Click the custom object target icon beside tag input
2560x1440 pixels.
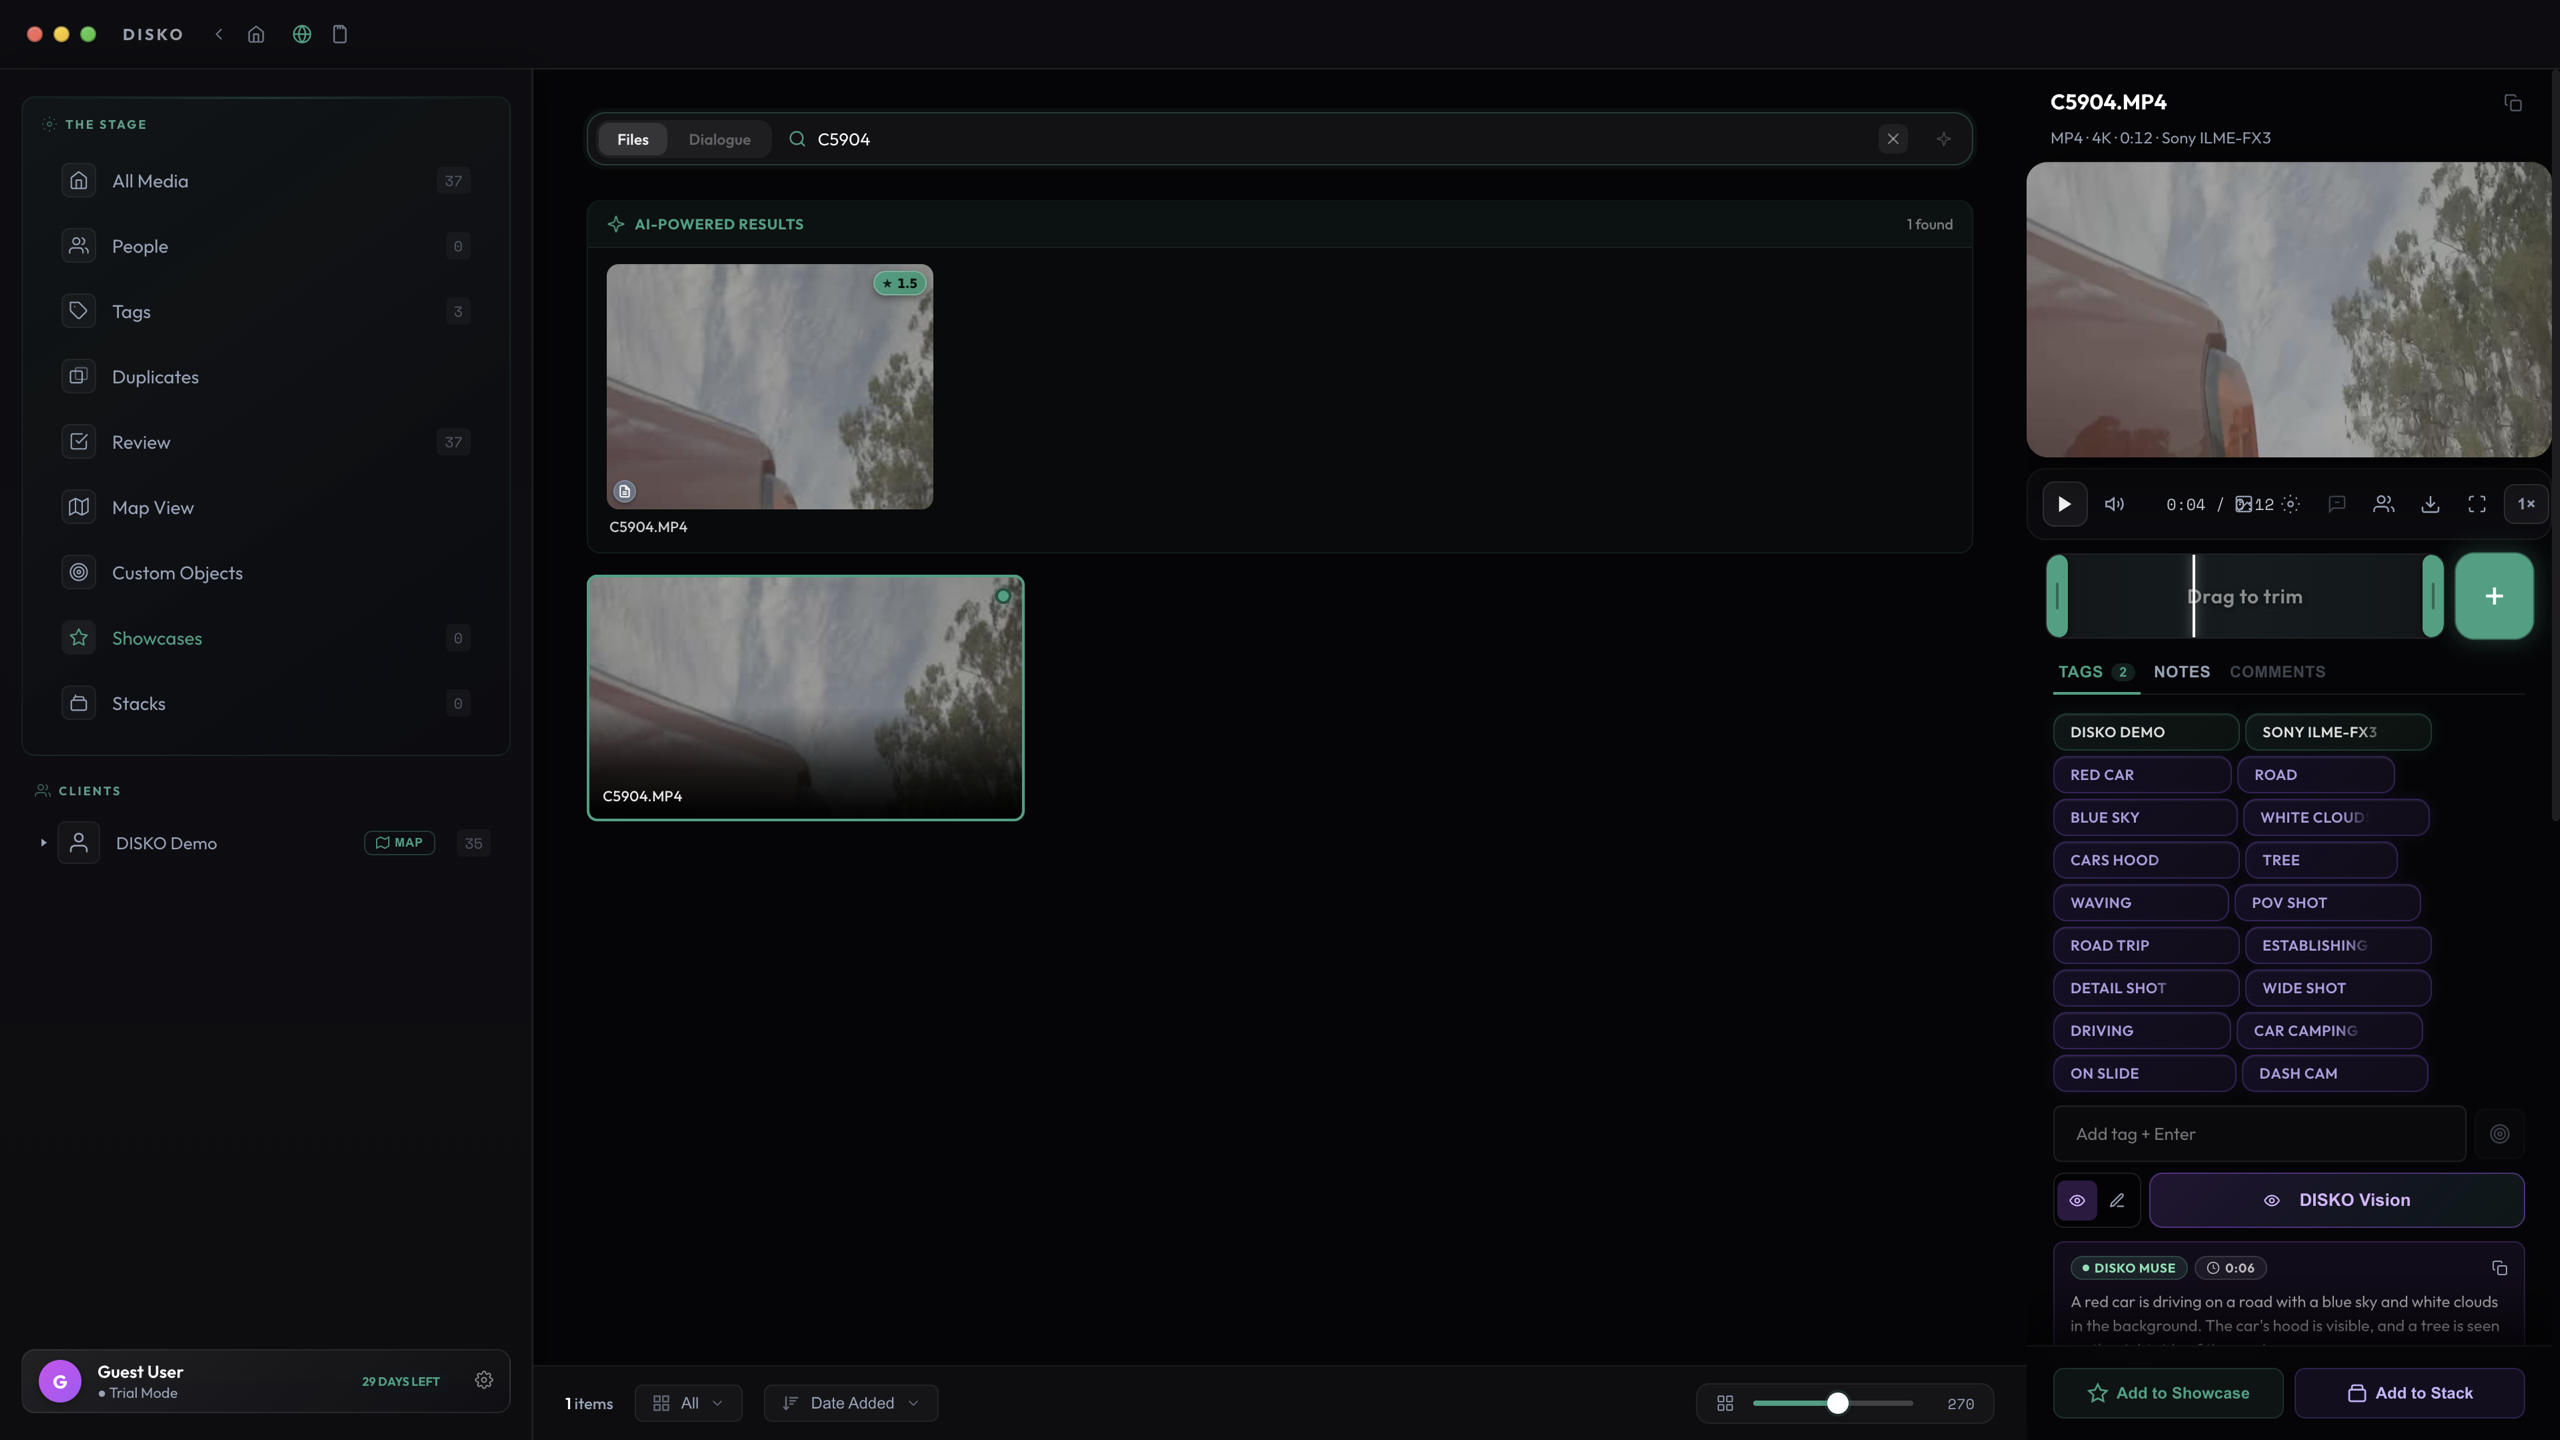click(x=2499, y=1134)
